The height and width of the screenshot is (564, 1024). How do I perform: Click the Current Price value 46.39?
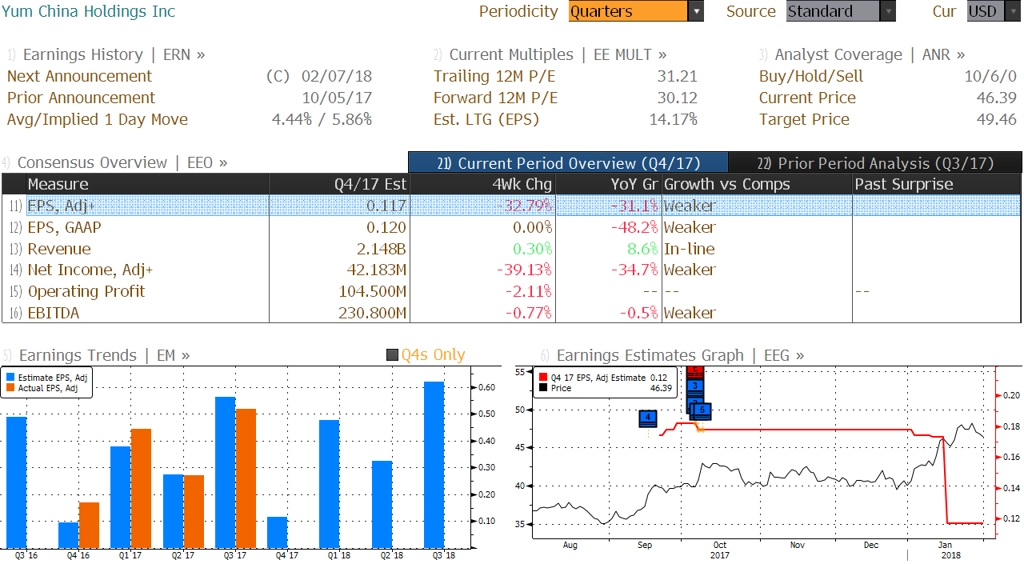coord(997,98)
